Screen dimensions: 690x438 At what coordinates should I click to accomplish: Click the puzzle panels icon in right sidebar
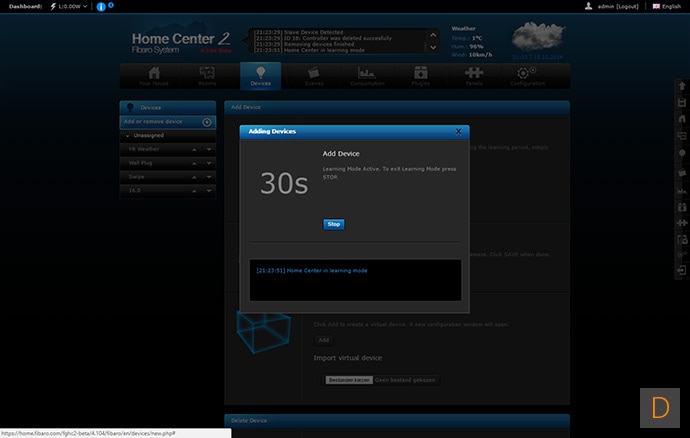tap(682, 223)
